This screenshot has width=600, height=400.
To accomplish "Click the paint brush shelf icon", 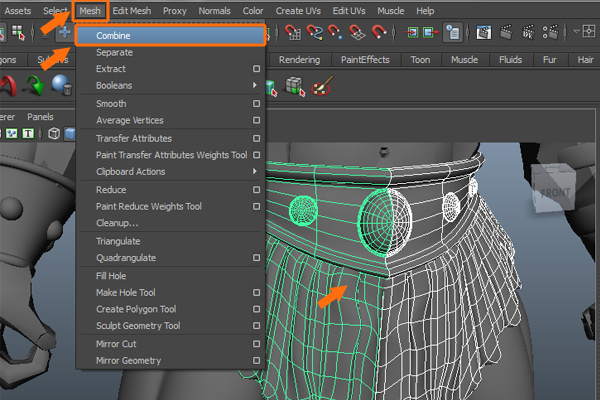I will pyautogui.click(x=321, y=86).
